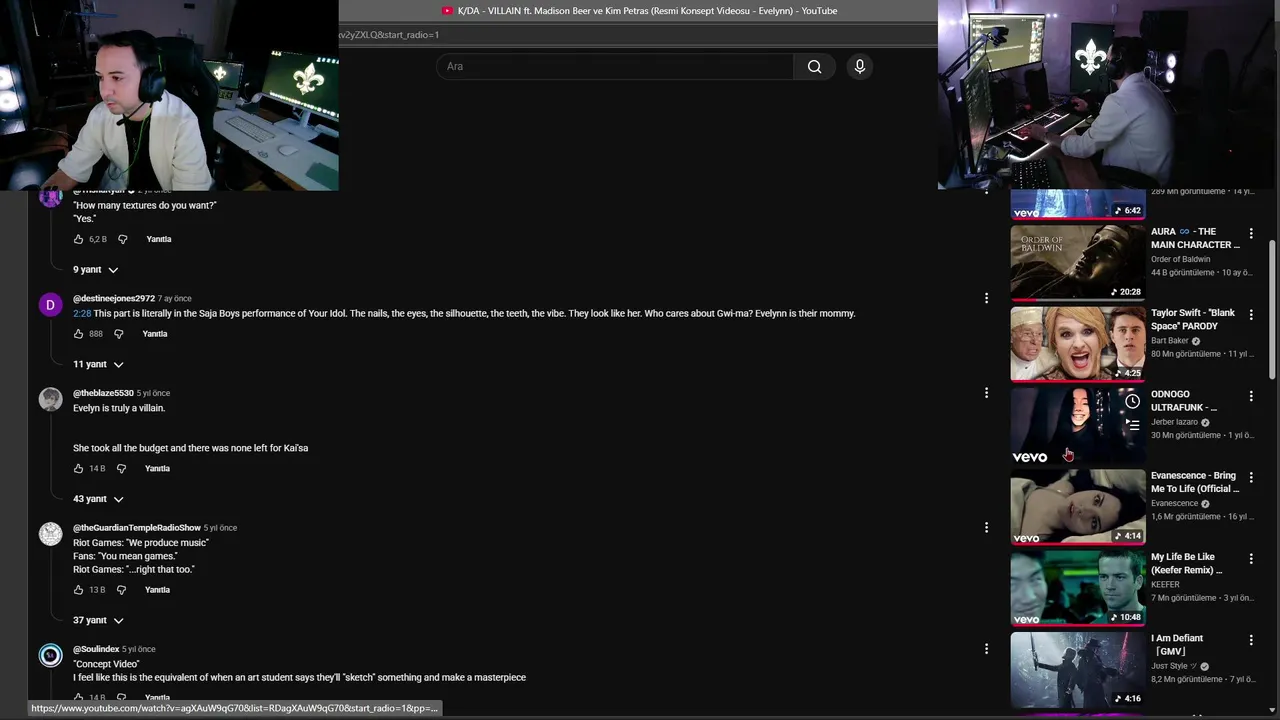Open 'Evanescence - Bring Me To Life' title

tap(1195, 482)
